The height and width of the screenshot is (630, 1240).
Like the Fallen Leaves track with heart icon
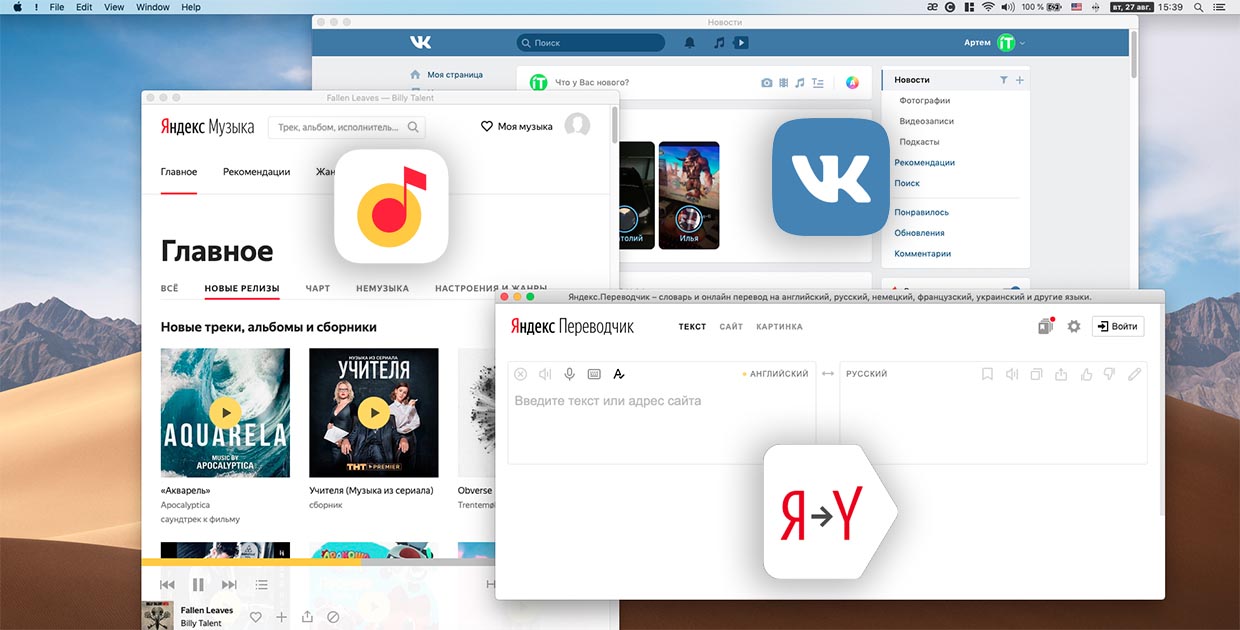tap(256, 617)
